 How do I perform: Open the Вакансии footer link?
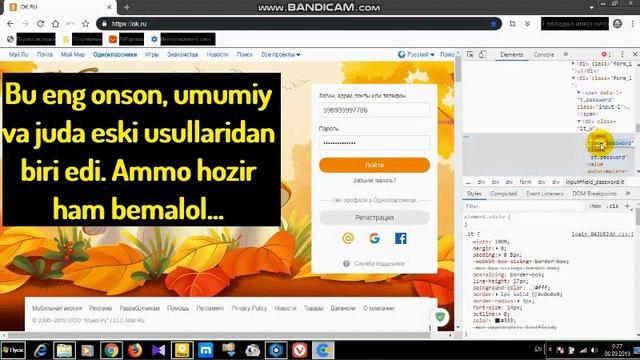click(x=343, y=308)
